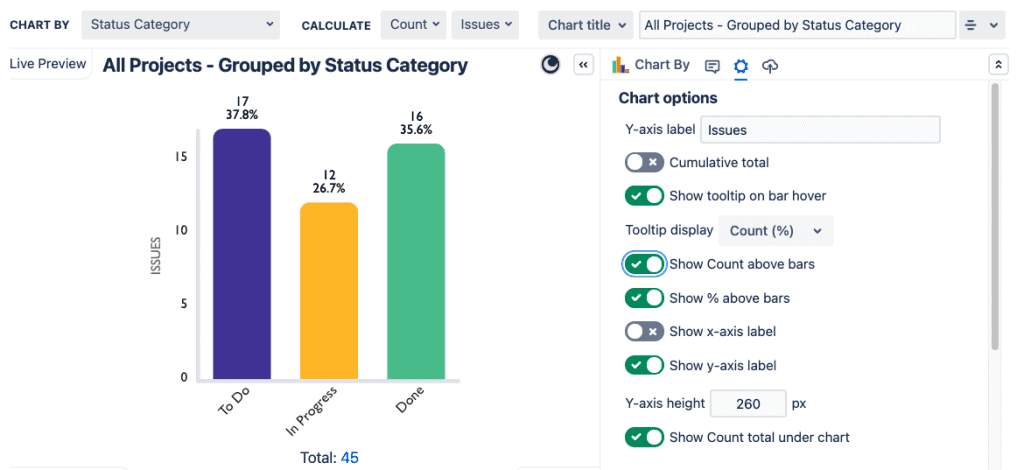Toggle Show % above bars off
The height and width of the screenshot is (470, 1024).
tap(644, 298)
